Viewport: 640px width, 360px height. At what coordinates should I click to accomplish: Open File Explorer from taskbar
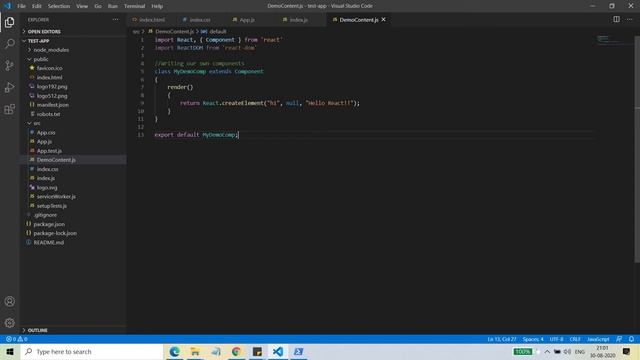click(x=195, y=351)
